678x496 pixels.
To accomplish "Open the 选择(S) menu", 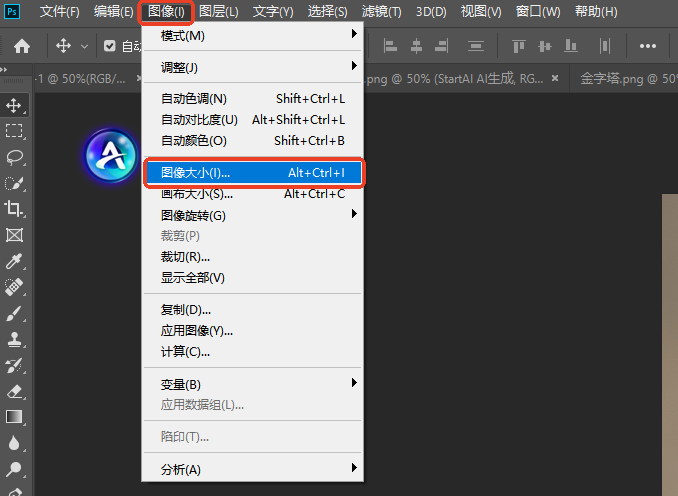I will [x=327, y=11].
